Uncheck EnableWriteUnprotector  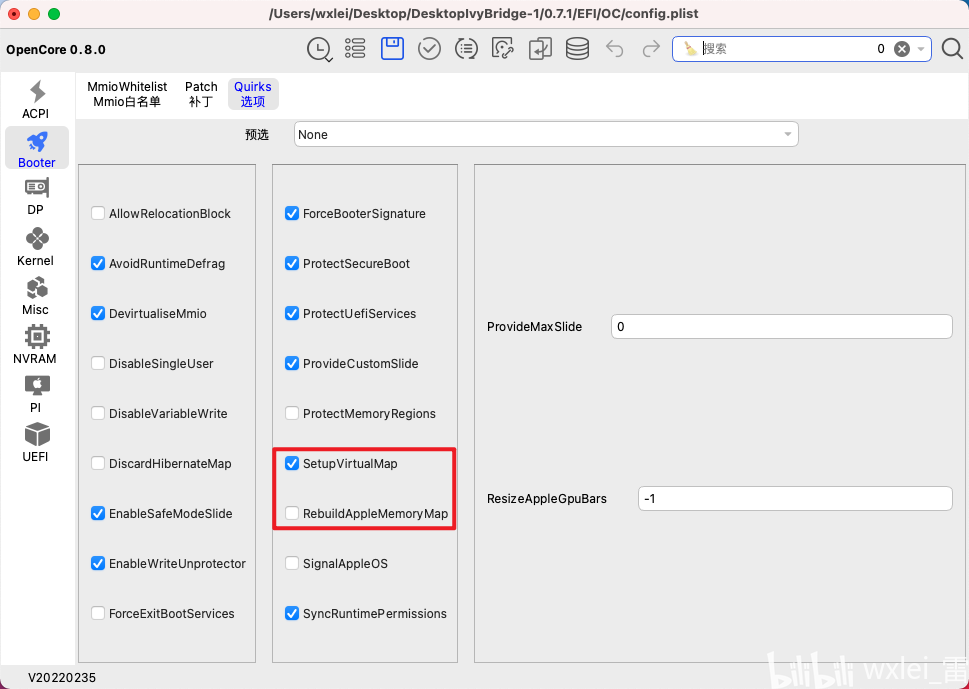pyautogui.click(x=98, y=564)
